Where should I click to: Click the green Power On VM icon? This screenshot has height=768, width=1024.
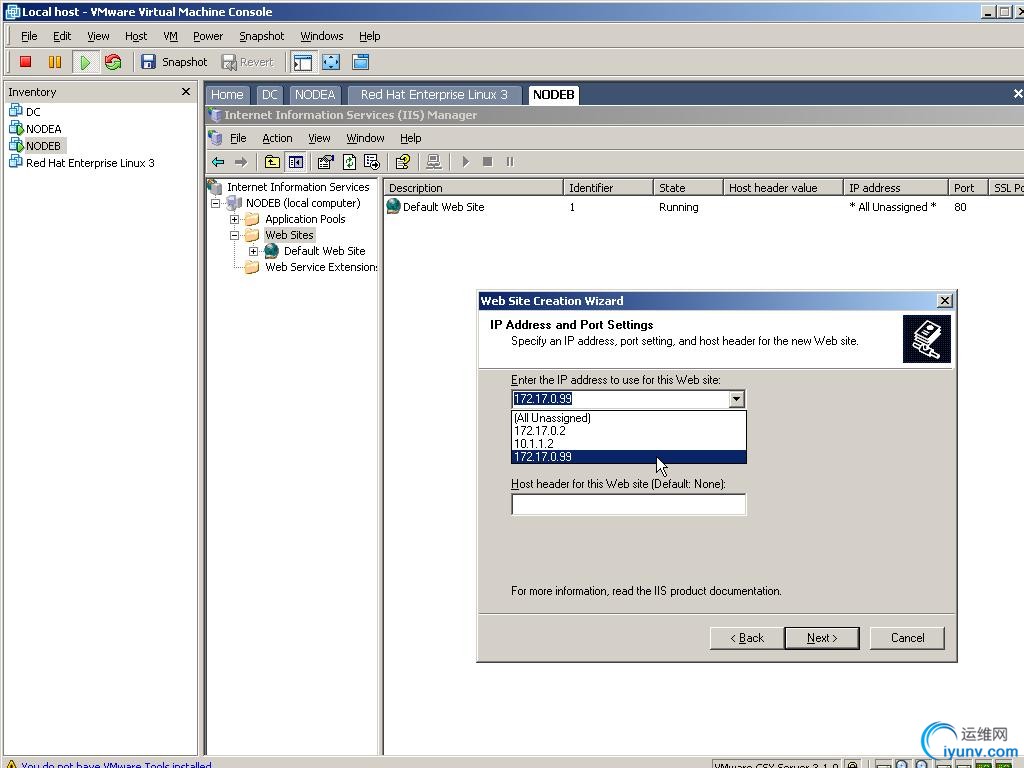pos(85,62)
